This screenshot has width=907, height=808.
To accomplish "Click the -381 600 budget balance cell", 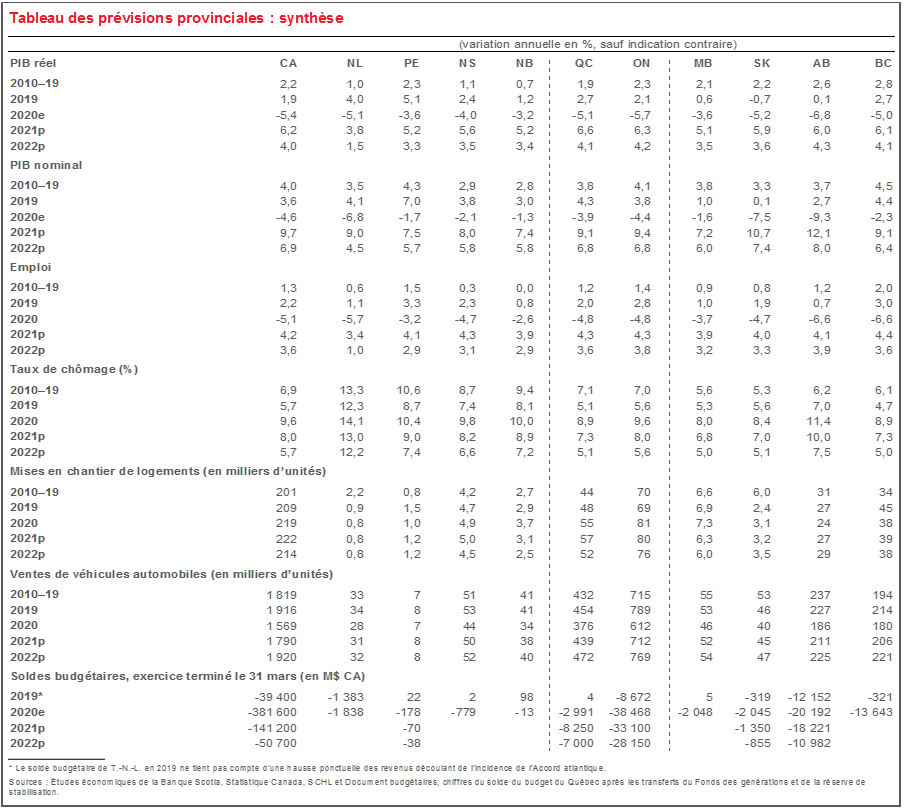I will tap(275, 712).
